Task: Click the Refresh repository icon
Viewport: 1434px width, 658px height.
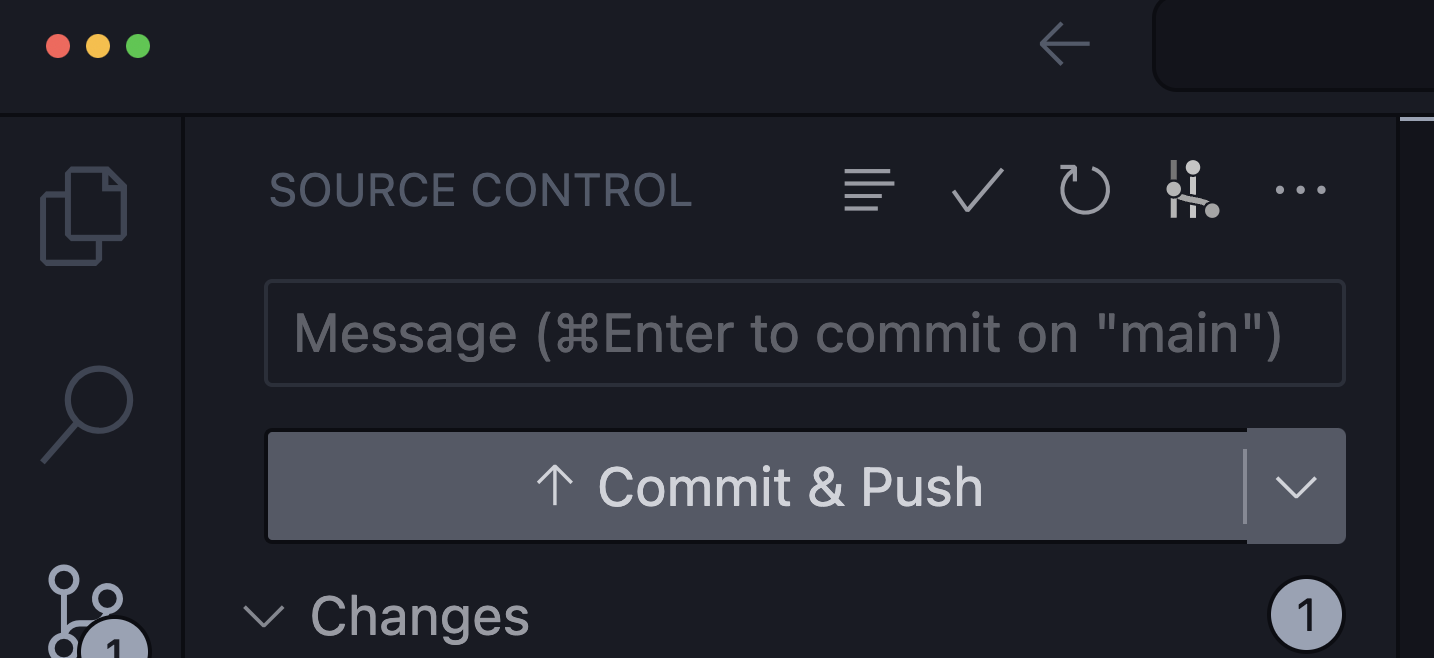Action: click(1085, 190)
